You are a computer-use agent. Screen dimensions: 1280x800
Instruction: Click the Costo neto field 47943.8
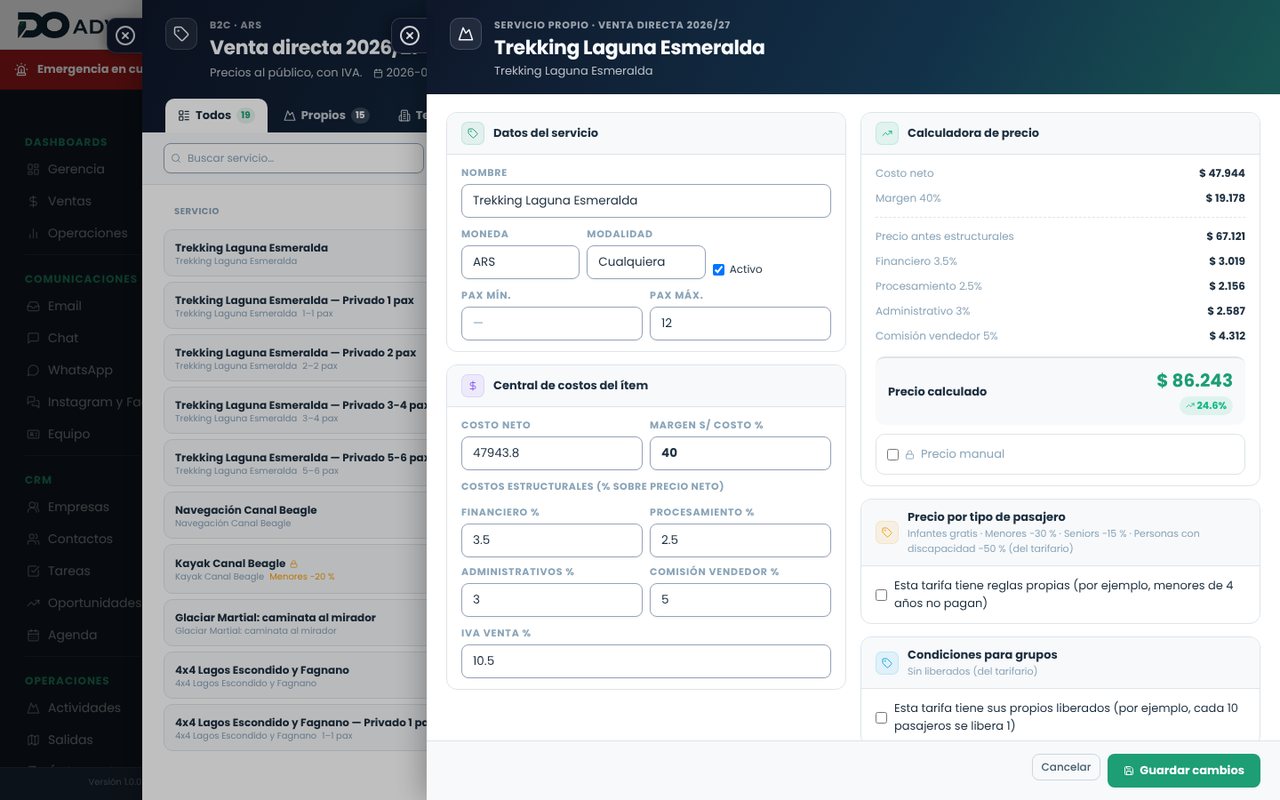click(552, 453)
